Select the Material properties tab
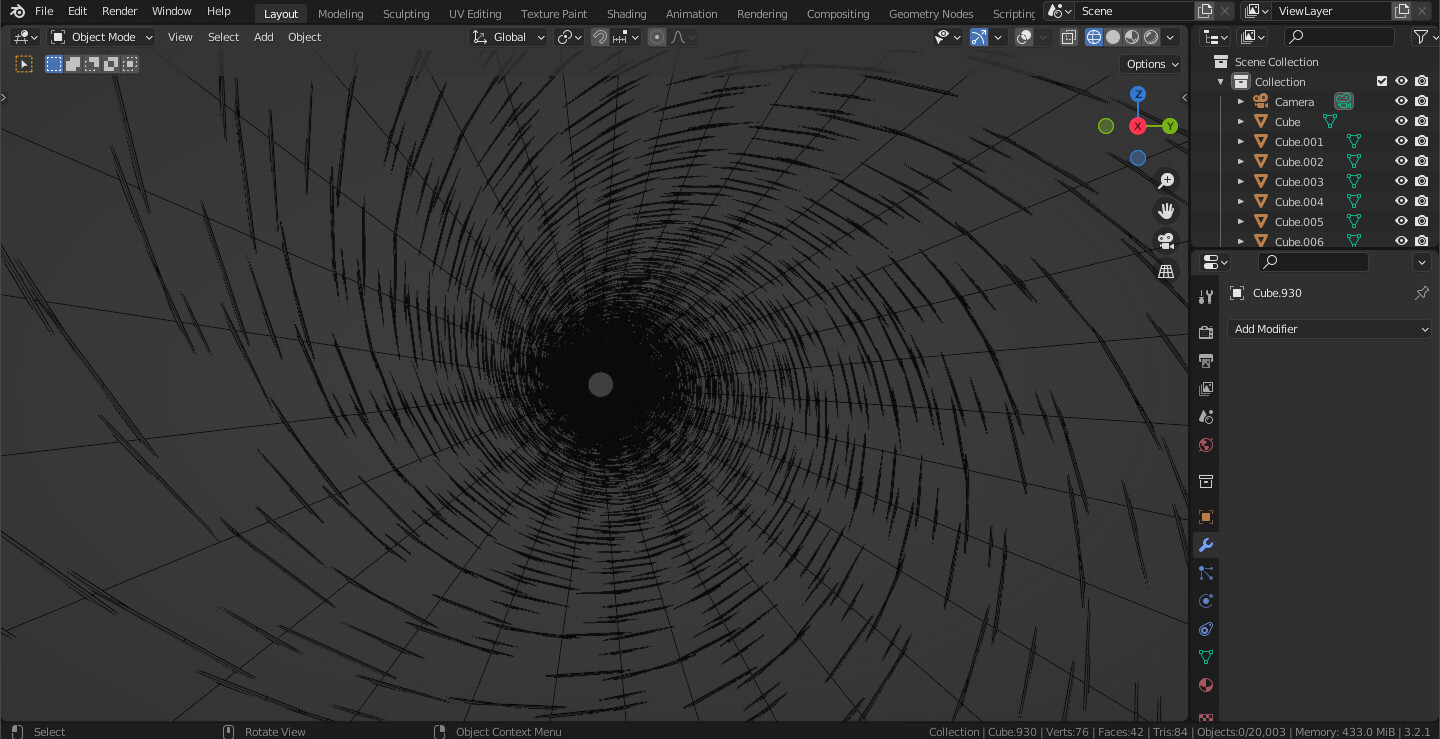The height and width of the screenshot is (739, 1440). pos(1205,685)
